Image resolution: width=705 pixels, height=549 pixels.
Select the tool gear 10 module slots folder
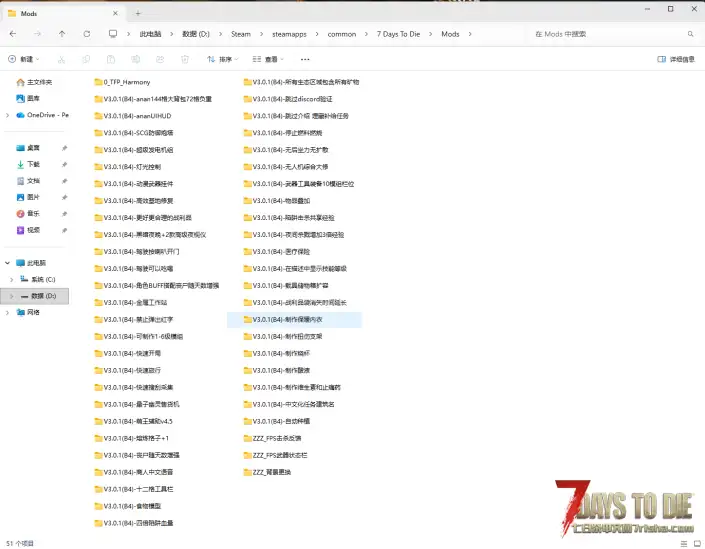(x=299, y=184)
